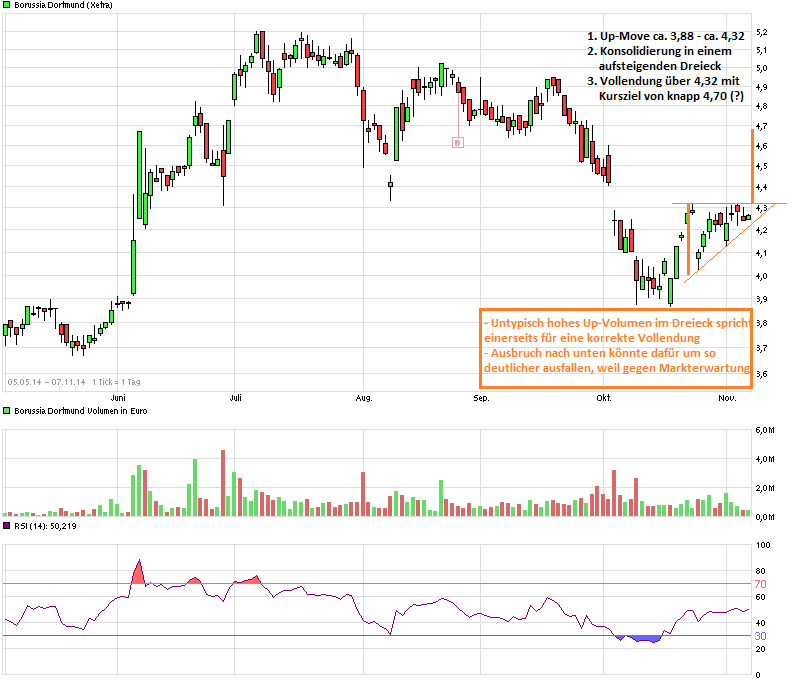
Task: Click the purple RSI (14) legend square
Action: 7,526
